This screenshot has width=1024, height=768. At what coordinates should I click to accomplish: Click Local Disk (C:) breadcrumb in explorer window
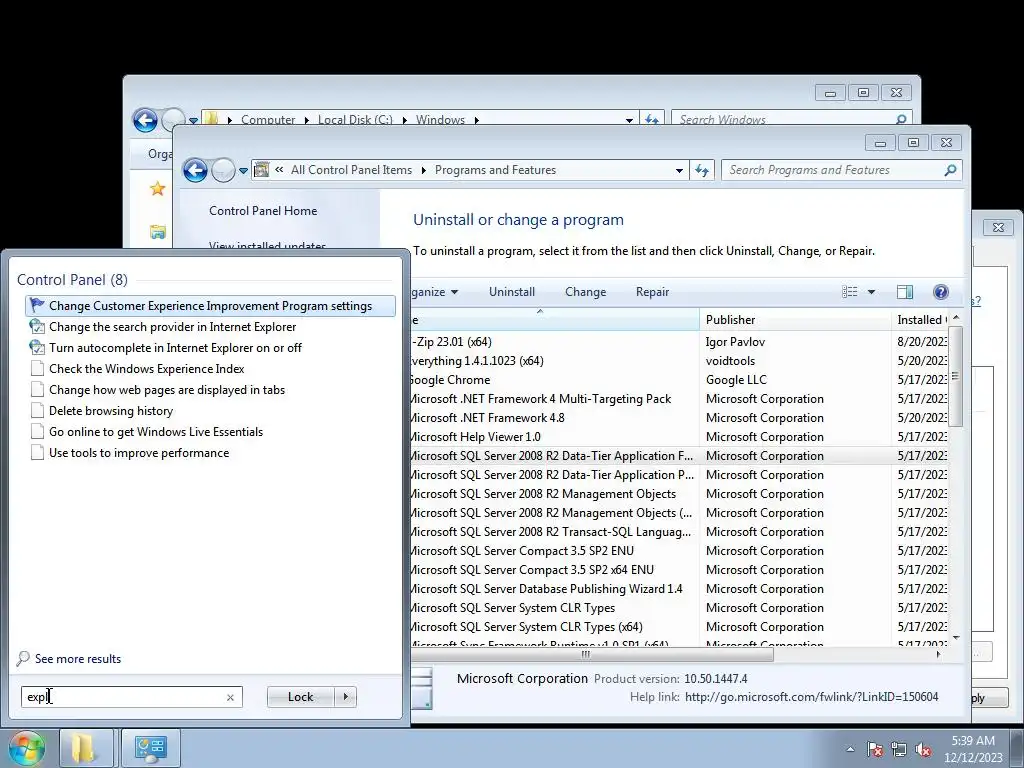pyautogui.click(x=355, y=120)
